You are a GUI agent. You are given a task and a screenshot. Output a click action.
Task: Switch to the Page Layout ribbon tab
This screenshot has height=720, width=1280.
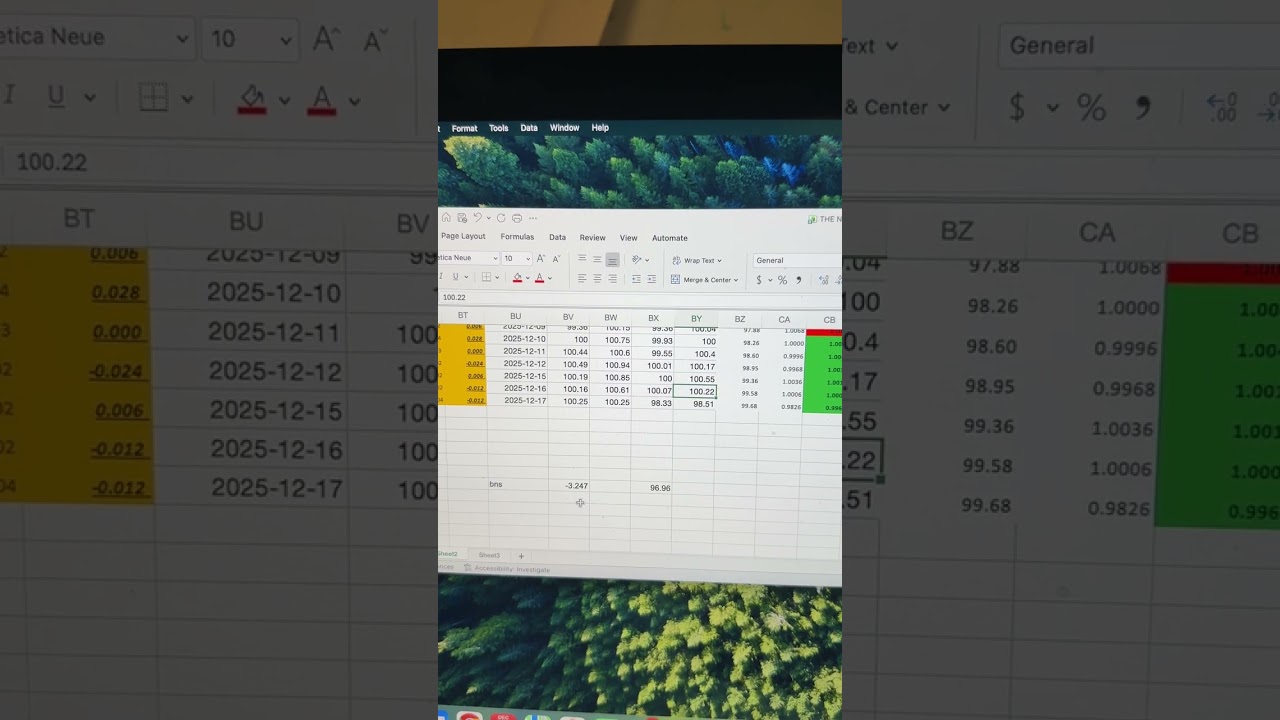(463, 236)
